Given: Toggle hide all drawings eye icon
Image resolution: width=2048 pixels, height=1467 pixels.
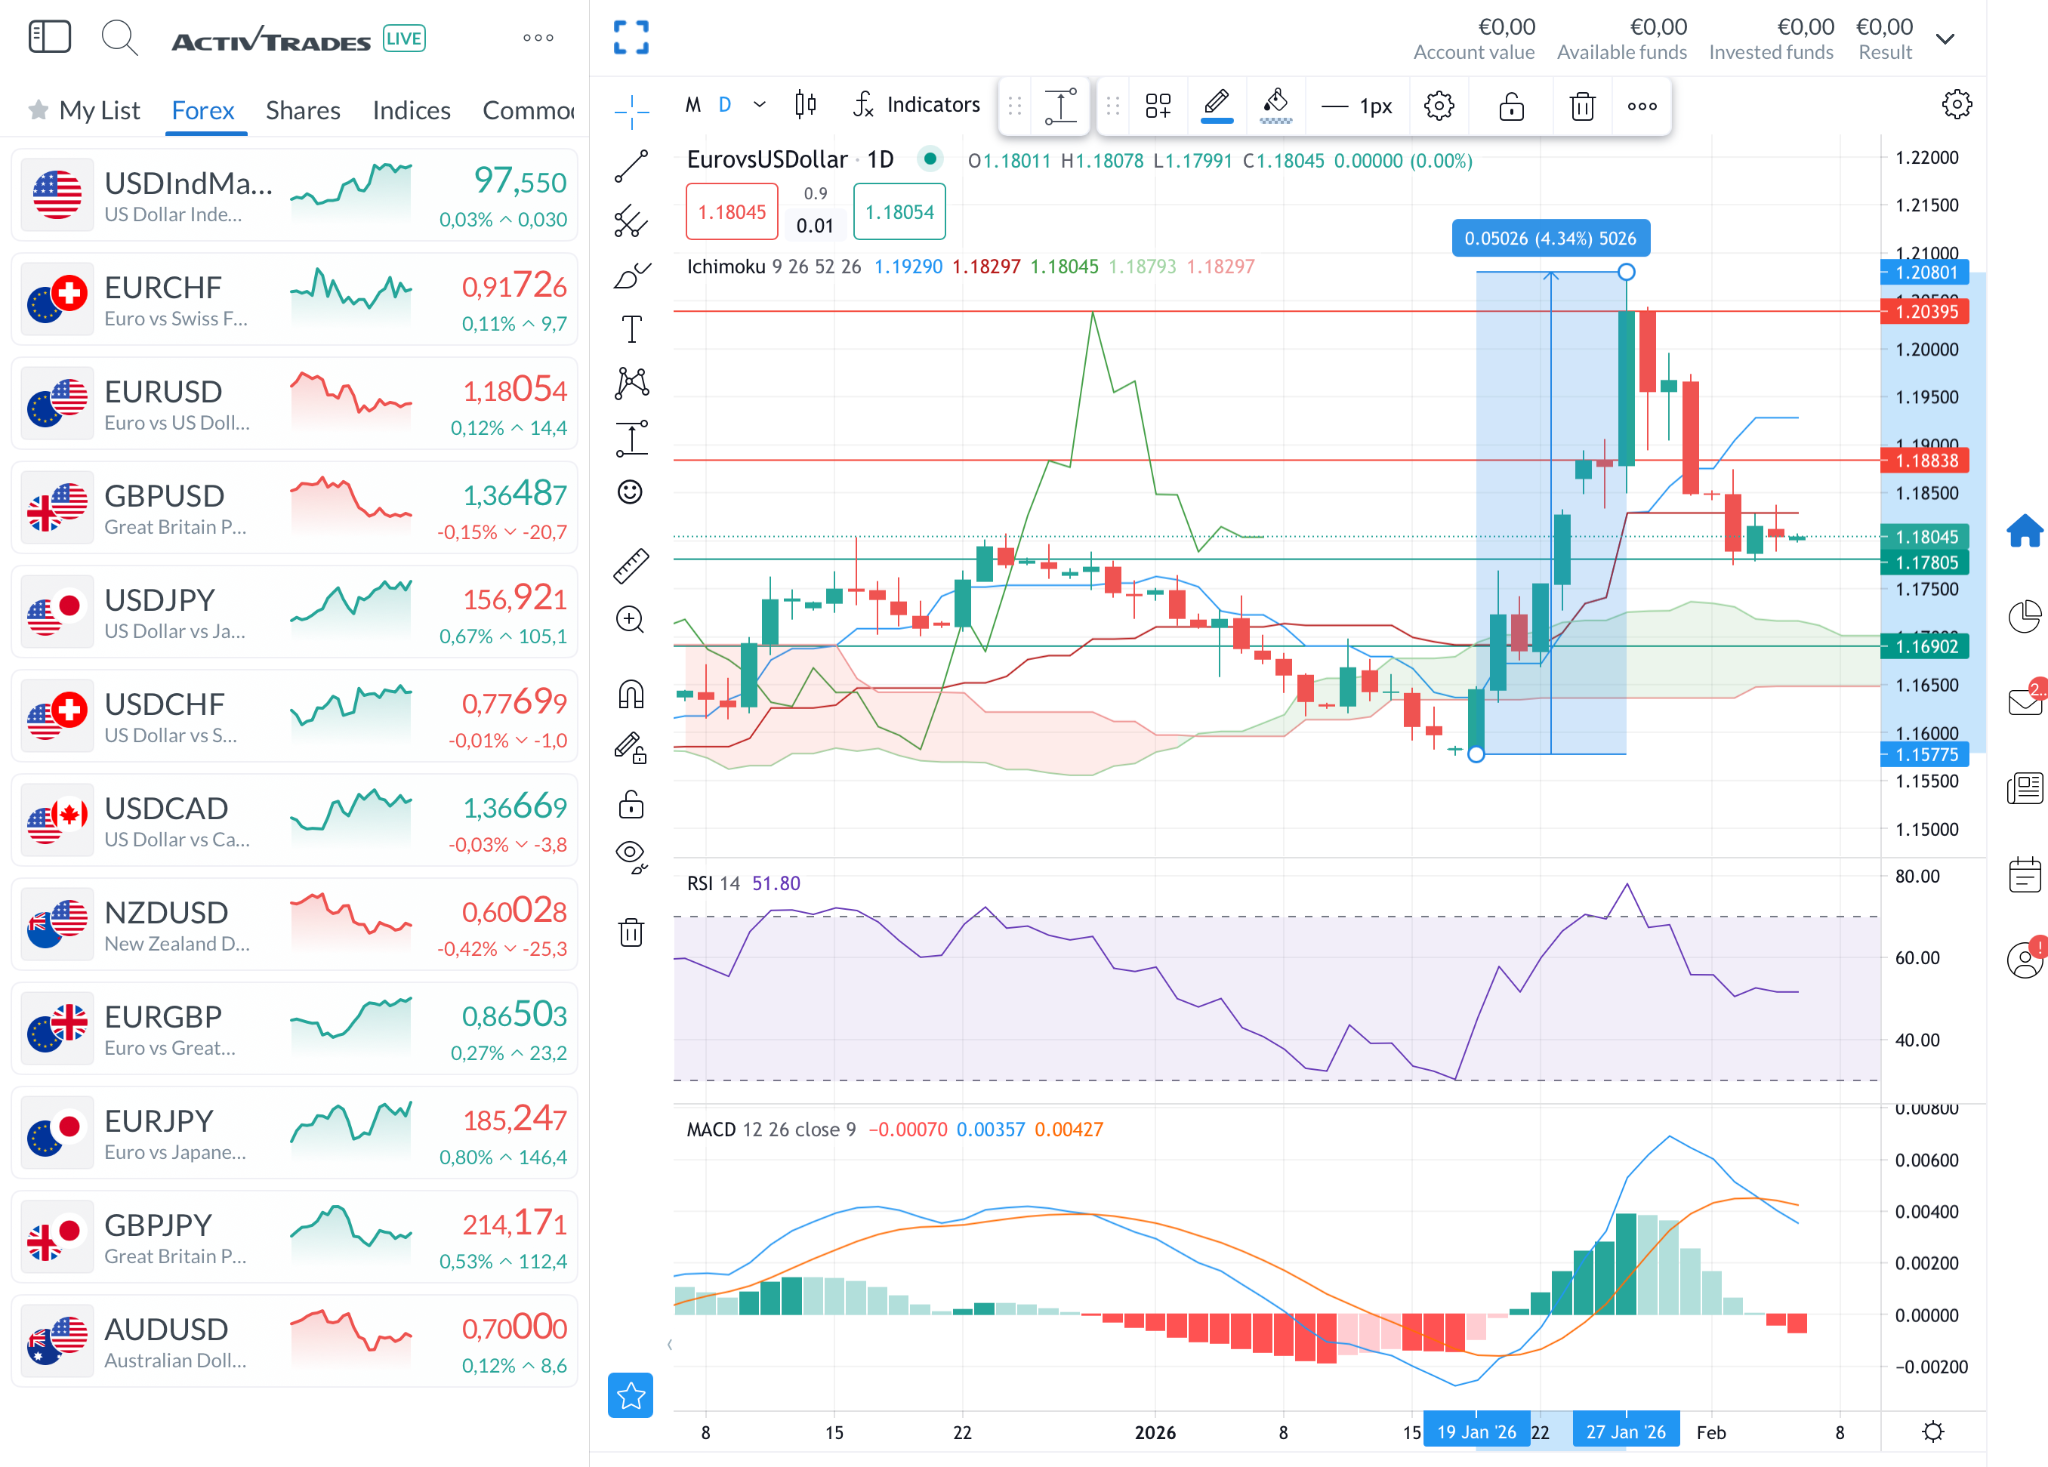Looking at the screenshot, I should [x=631, y=857].
